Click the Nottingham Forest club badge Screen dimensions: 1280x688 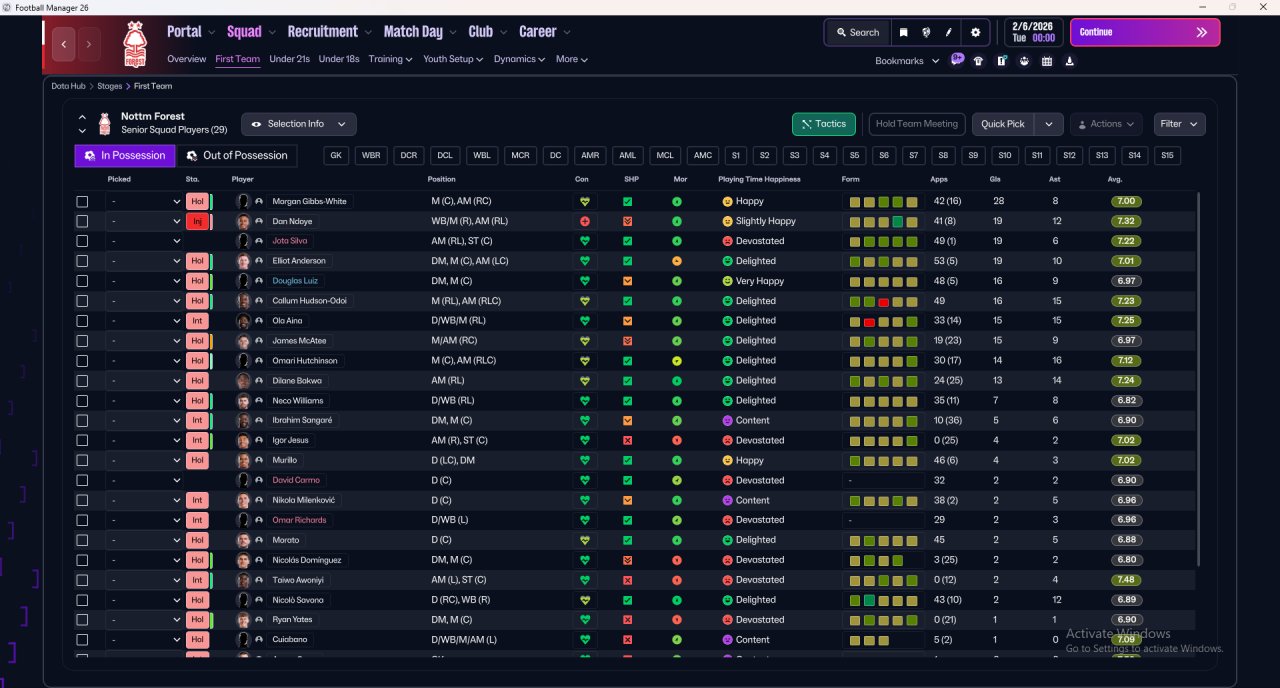pos(134,44)
